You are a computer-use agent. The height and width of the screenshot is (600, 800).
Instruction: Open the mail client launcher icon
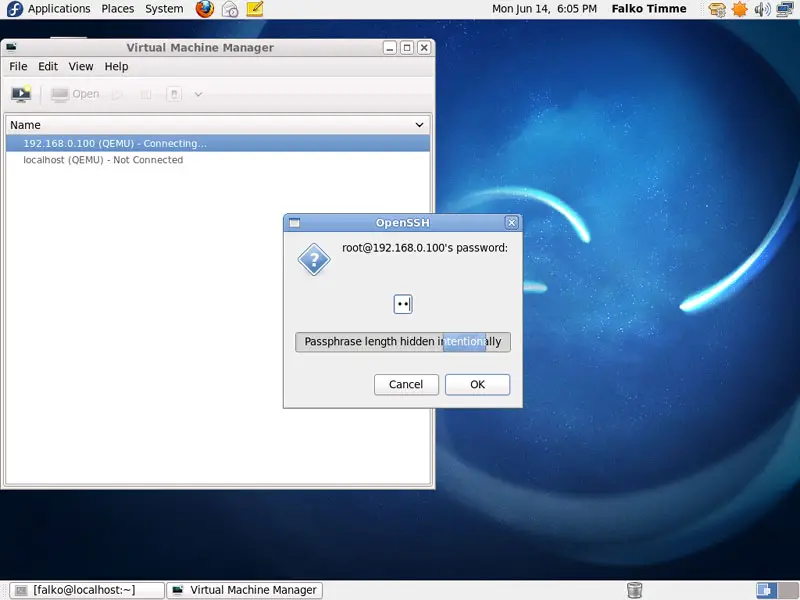pyautogui.click(x=230, y=9)
